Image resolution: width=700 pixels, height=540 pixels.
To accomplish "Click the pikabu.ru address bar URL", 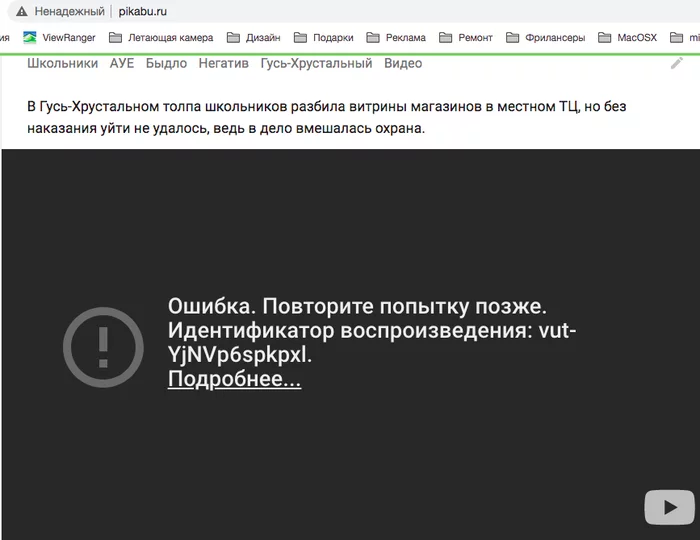I will tap(142, 12).
